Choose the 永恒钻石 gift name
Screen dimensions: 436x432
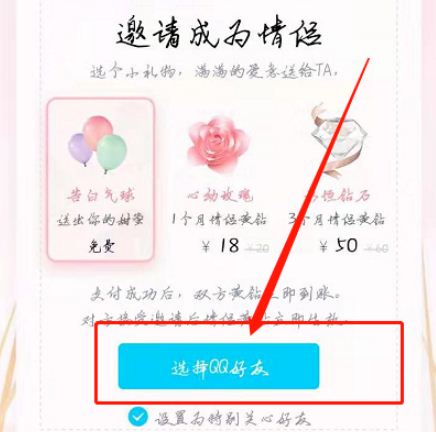coord(337,196)
